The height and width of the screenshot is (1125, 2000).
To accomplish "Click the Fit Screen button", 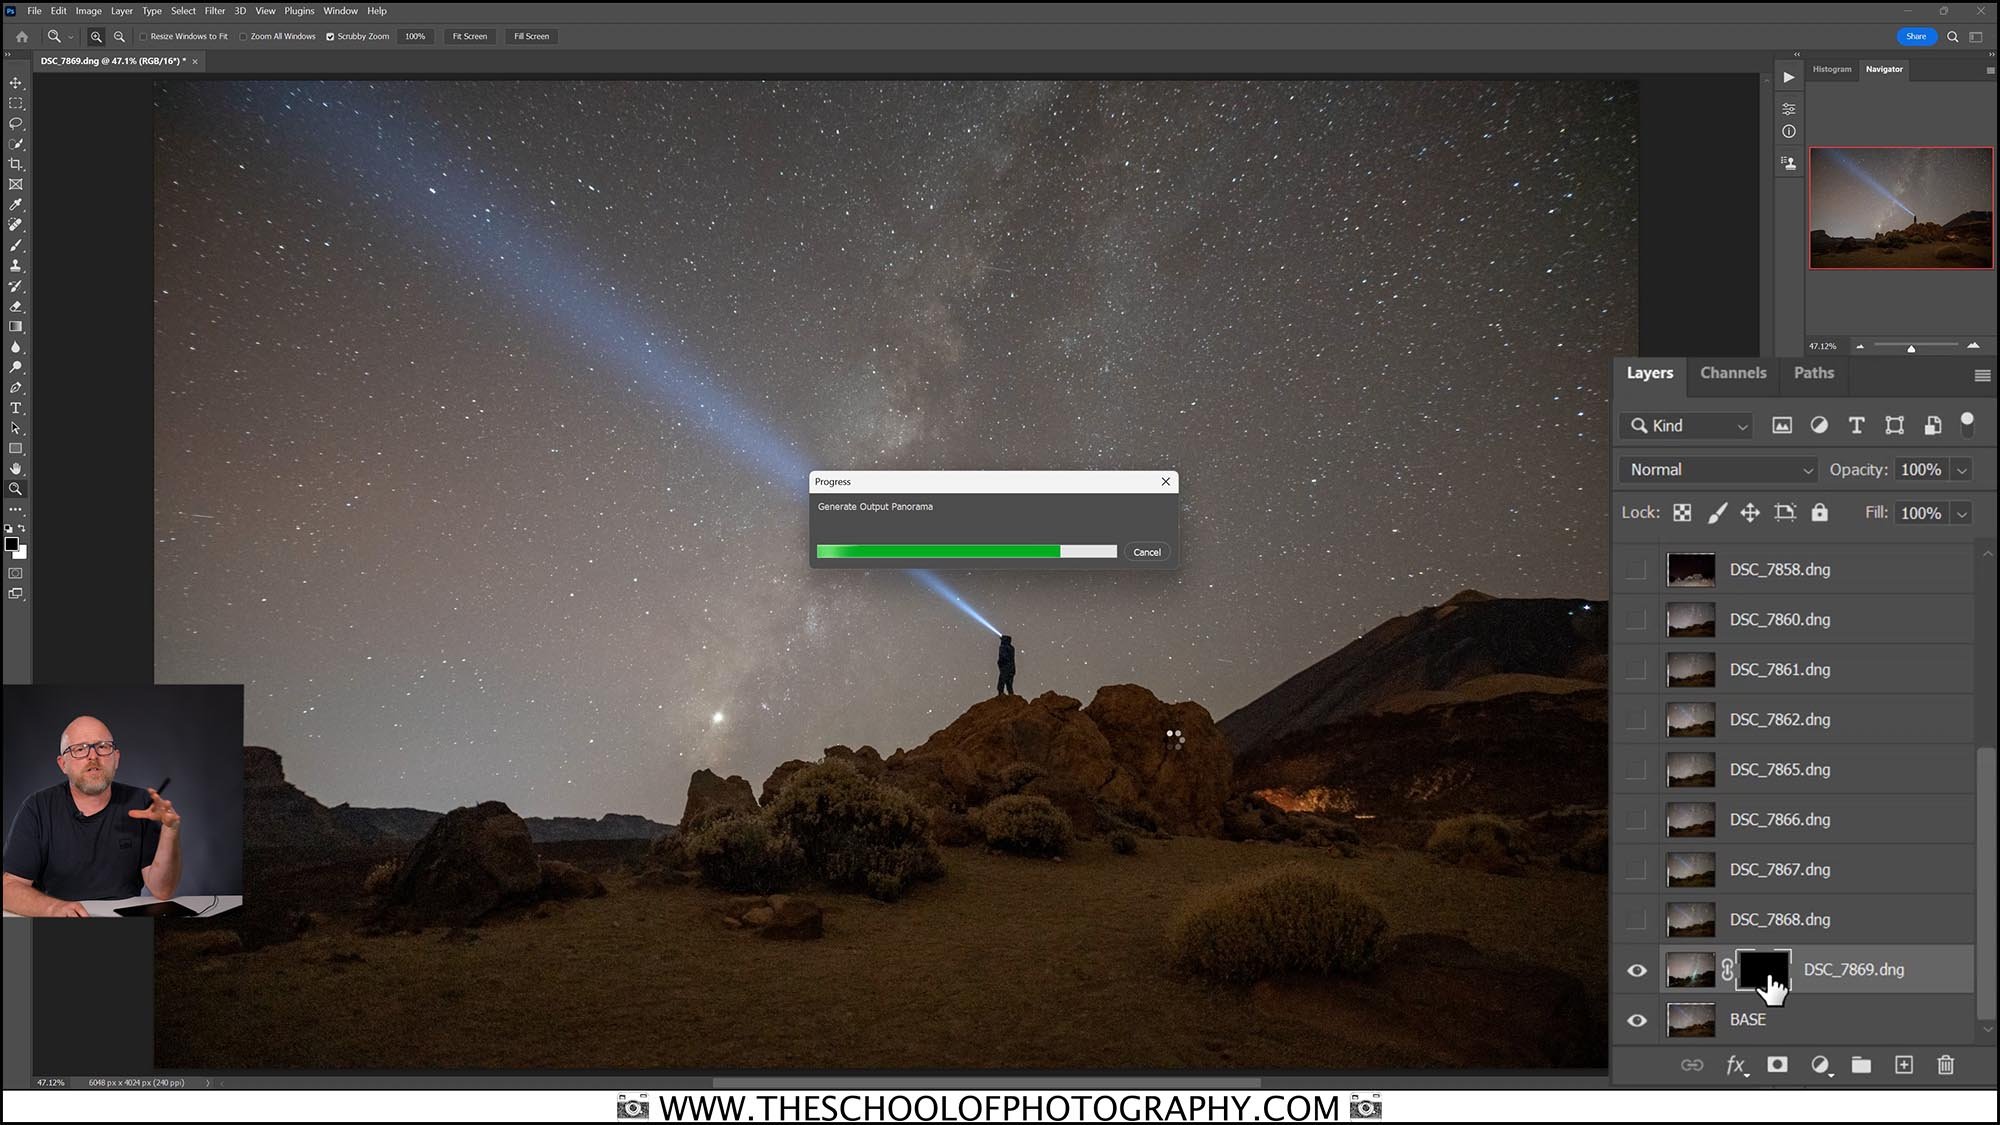I will [x=469, y=37].
